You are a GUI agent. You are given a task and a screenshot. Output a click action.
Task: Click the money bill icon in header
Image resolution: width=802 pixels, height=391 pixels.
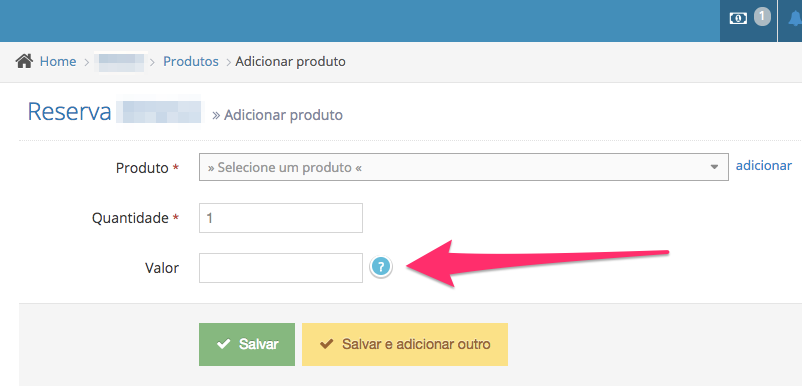coord(738,18)
